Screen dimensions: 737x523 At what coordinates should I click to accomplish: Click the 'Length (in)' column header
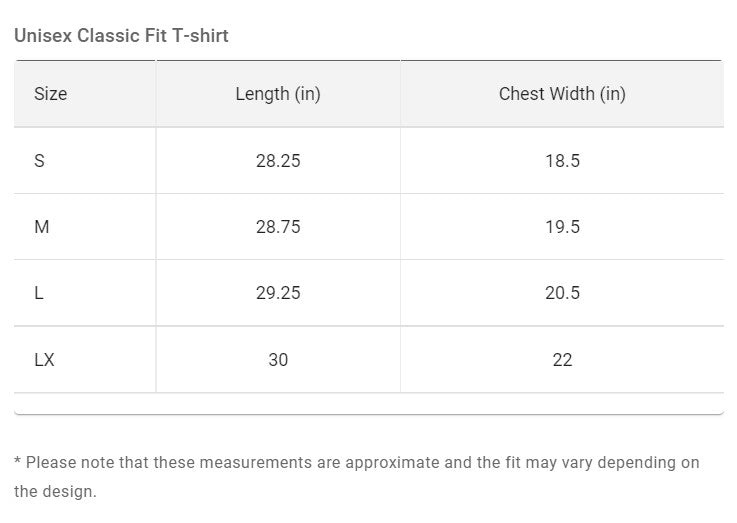click(278, 94)
